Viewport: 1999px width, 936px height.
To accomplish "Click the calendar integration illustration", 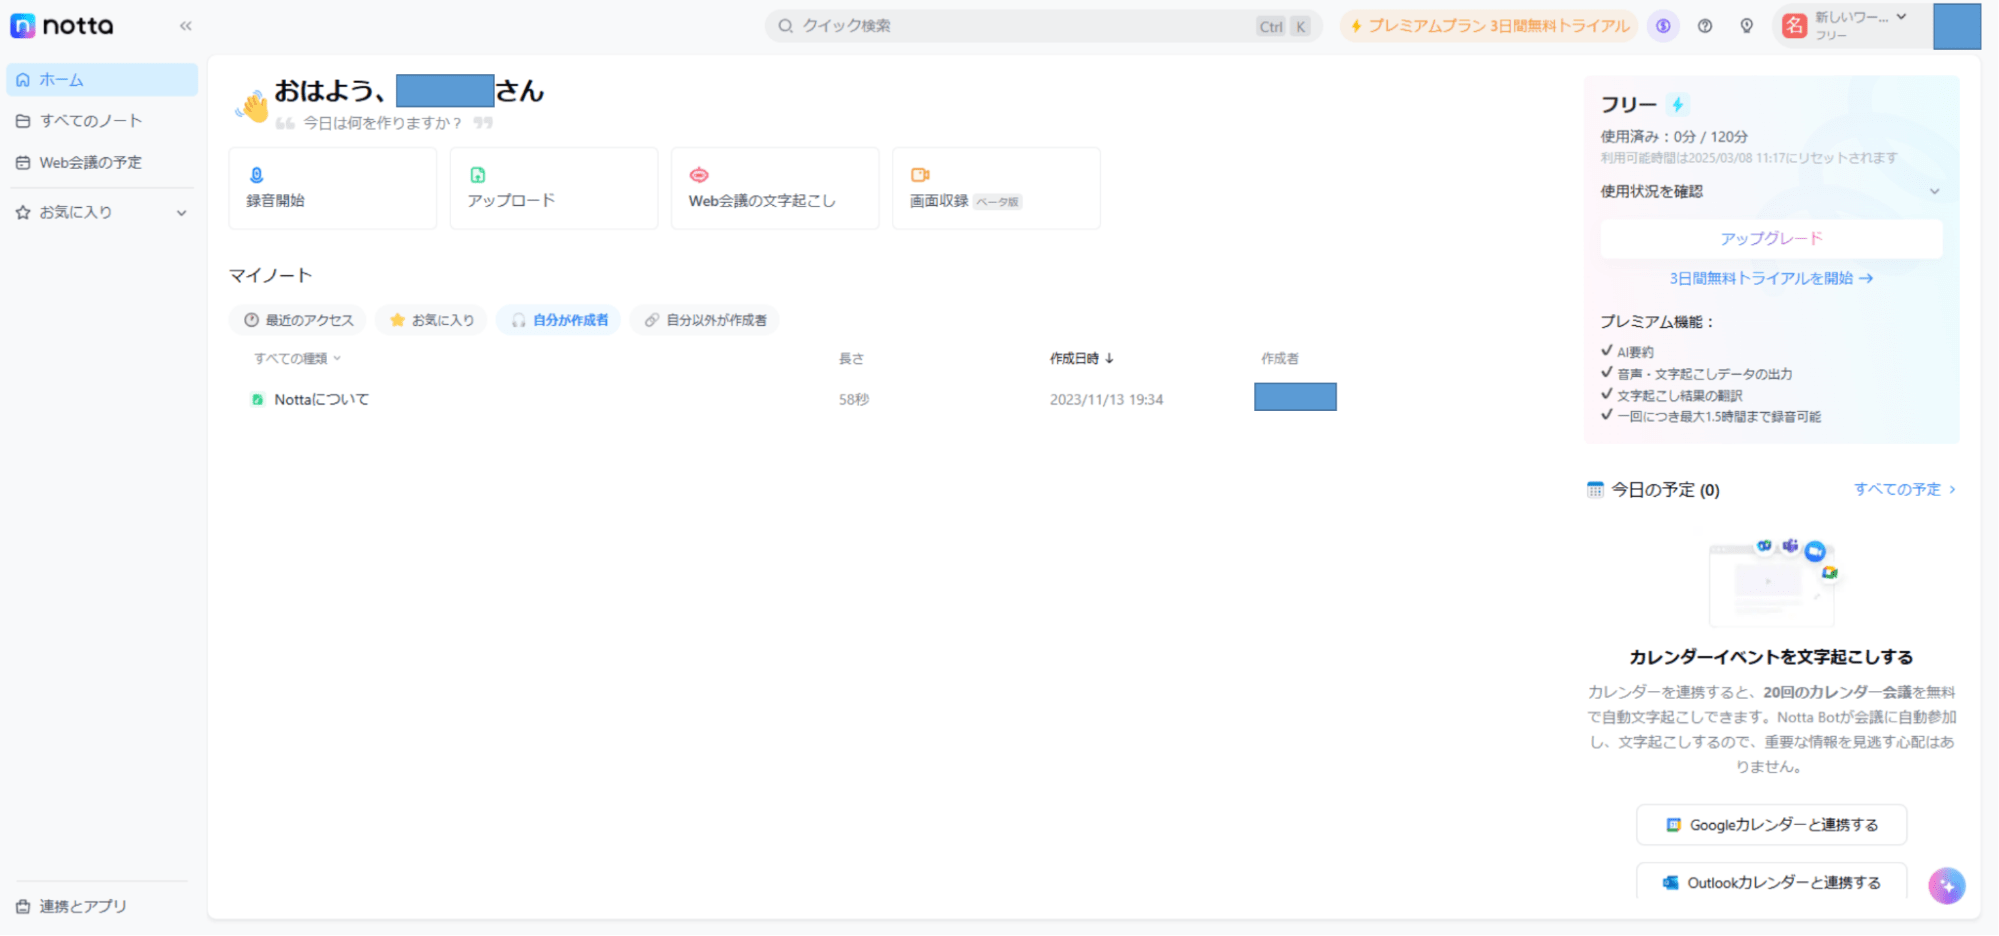I will click(x=1772, y=581).
